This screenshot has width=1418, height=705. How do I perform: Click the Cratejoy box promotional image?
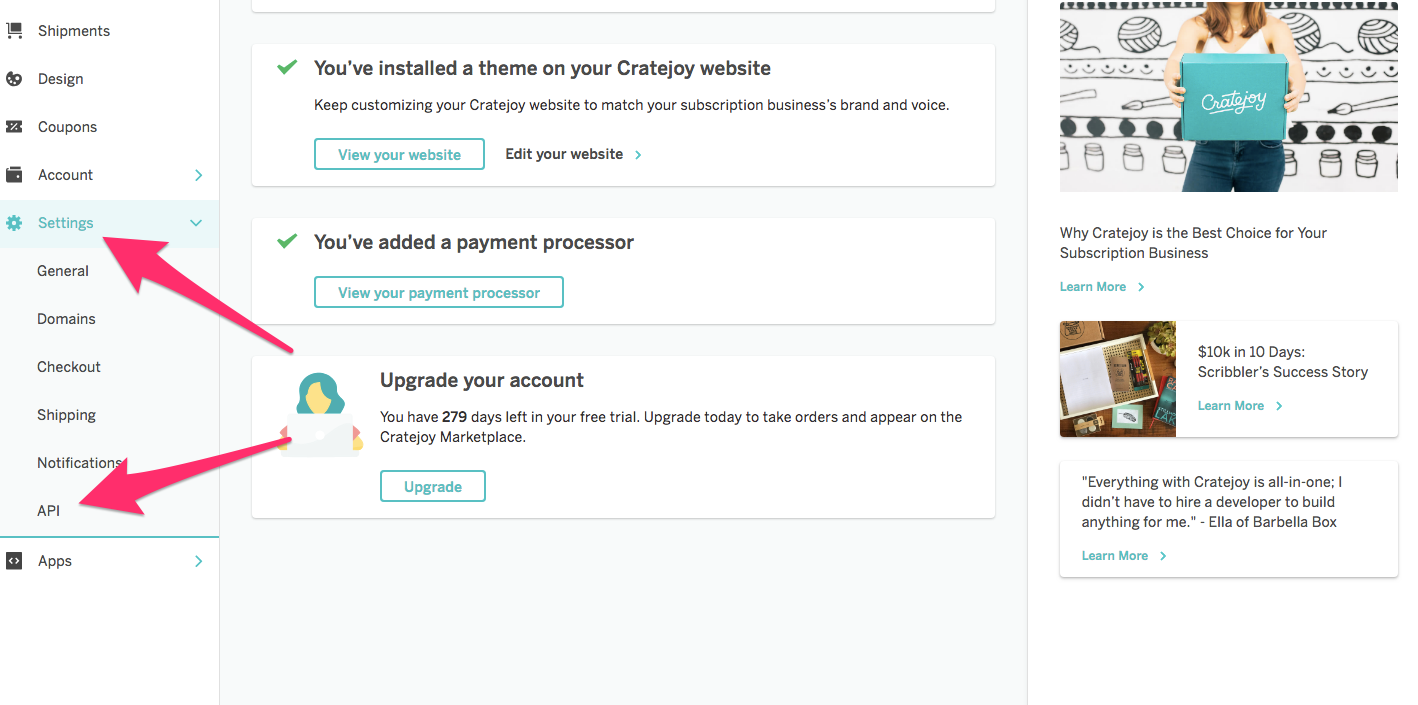point(1229,96)
